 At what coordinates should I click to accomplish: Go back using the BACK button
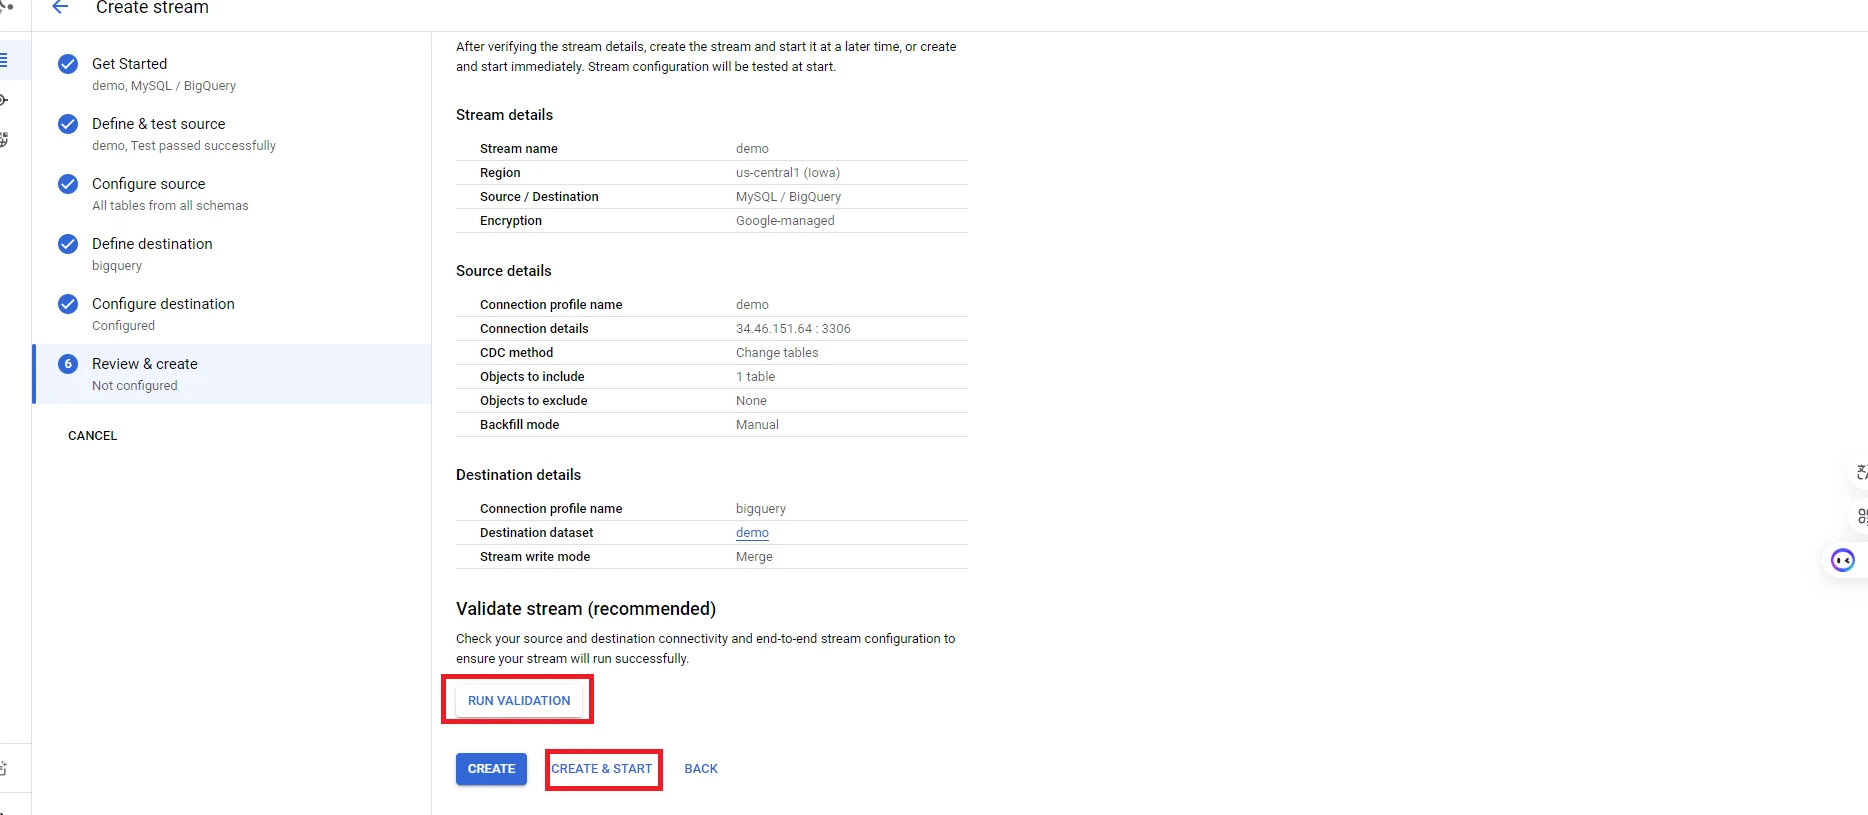tap(701, 769)
